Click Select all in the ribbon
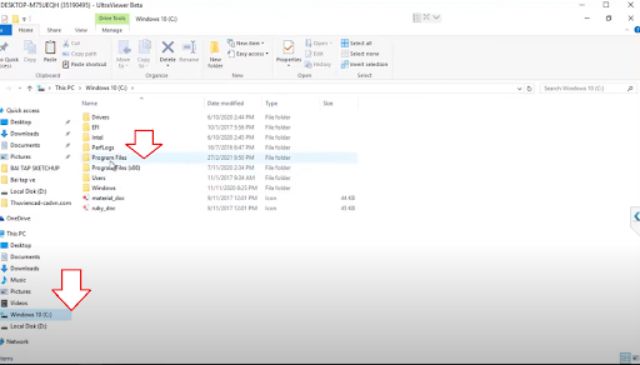The width and height of the screenshot is (640, 365). click(x=356, y=43)
